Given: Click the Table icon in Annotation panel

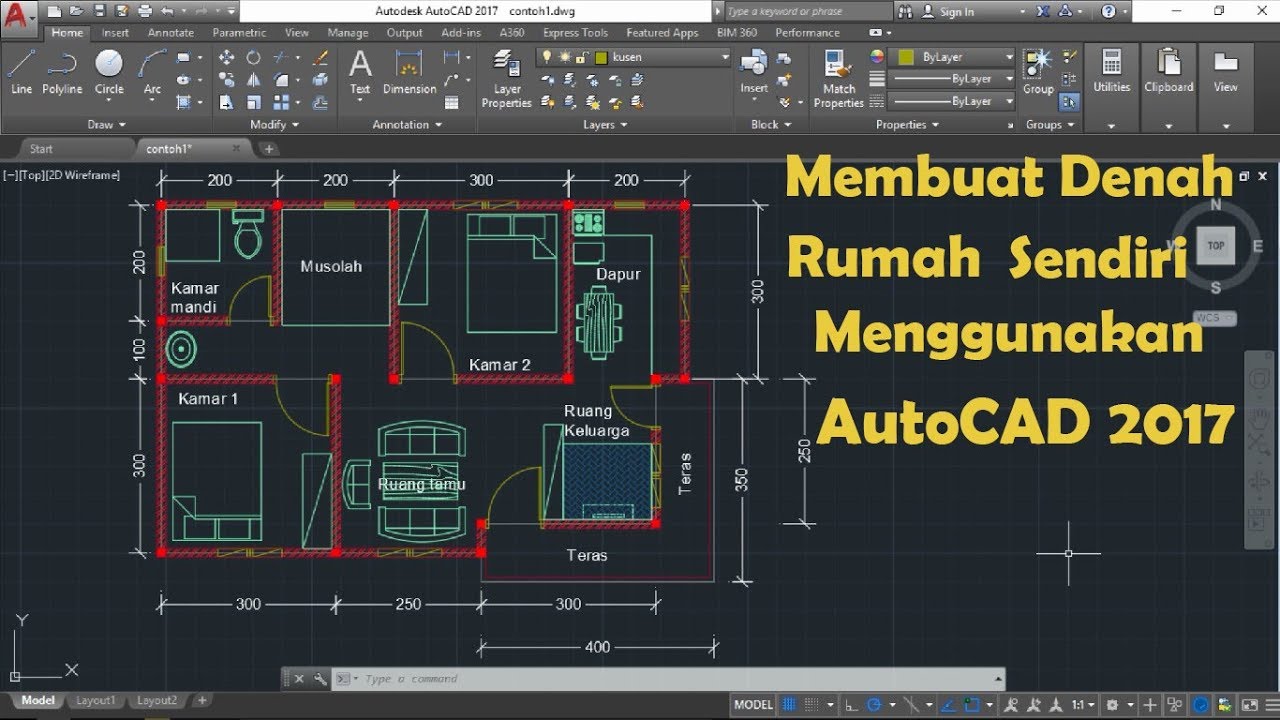Looking at the screenshot, I should (451, 102).
